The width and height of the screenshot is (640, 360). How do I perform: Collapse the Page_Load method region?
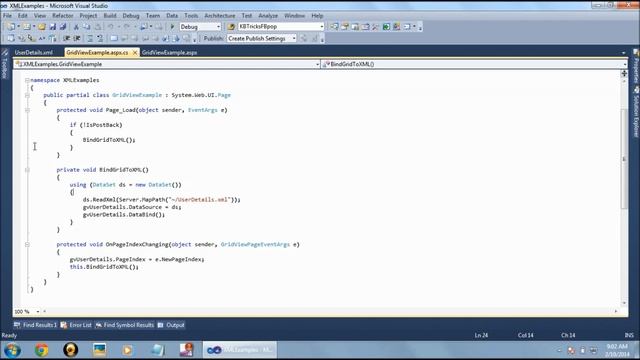point(27,110)
